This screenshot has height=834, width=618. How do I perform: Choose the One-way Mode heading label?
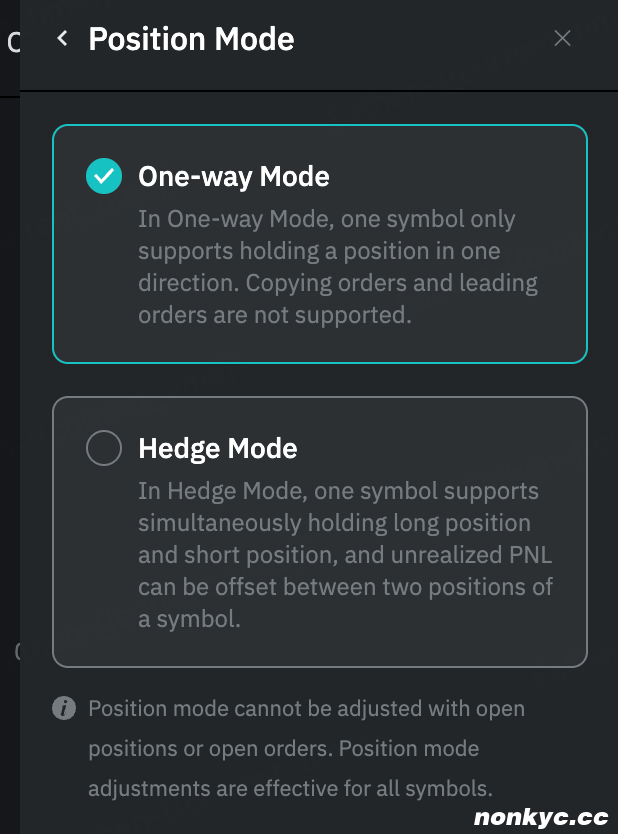point(233,177)
